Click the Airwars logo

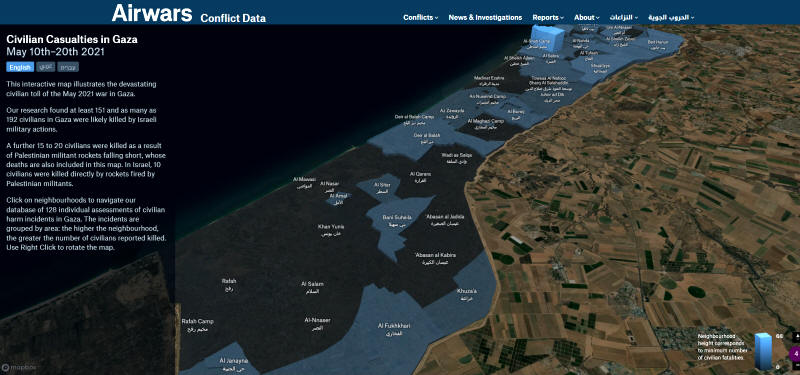tap(152, 13)
